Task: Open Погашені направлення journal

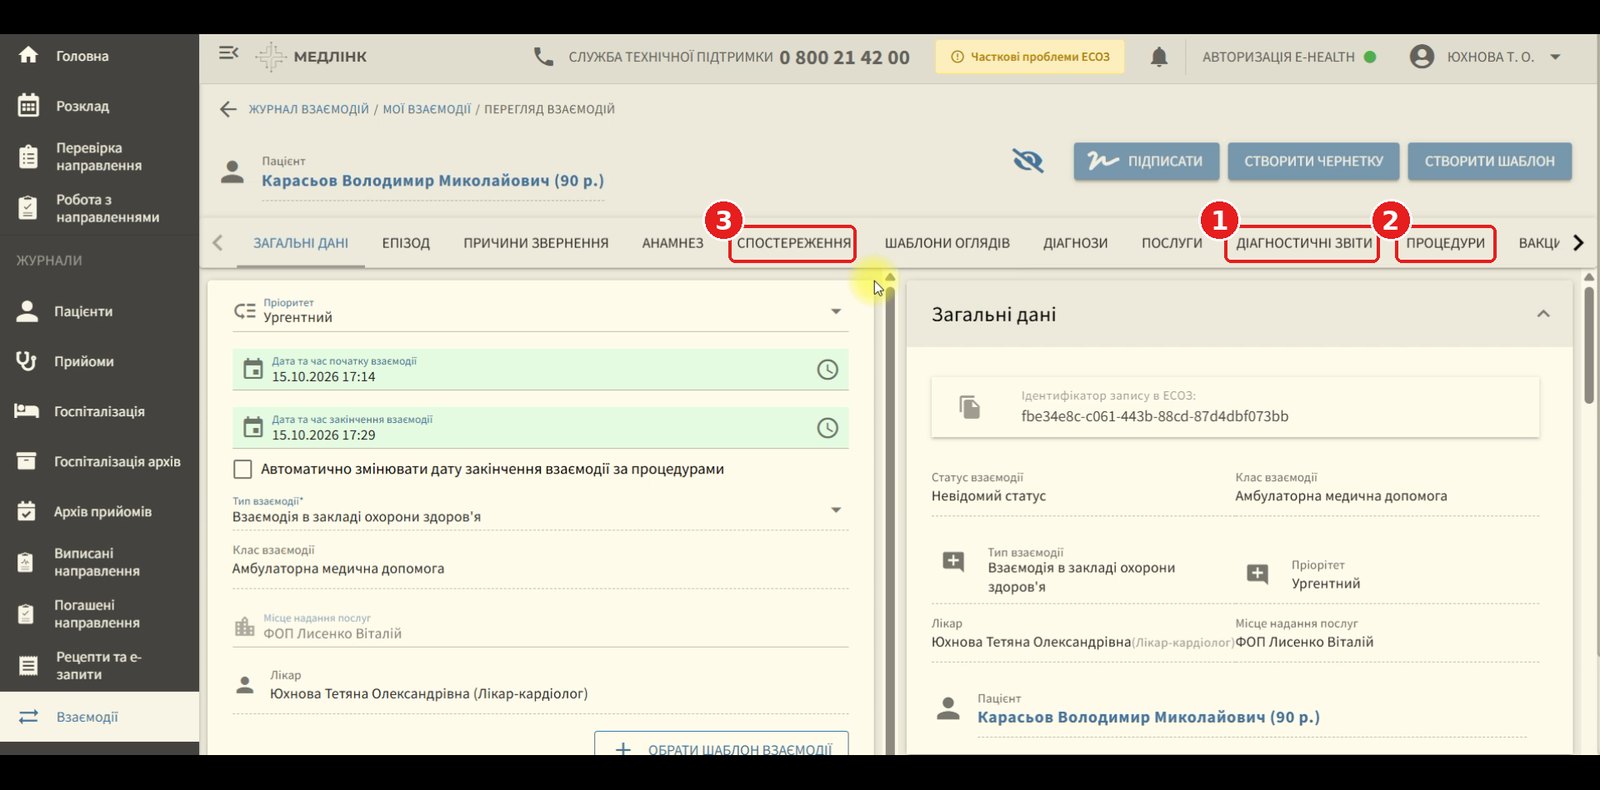Action: pos(99,614)
